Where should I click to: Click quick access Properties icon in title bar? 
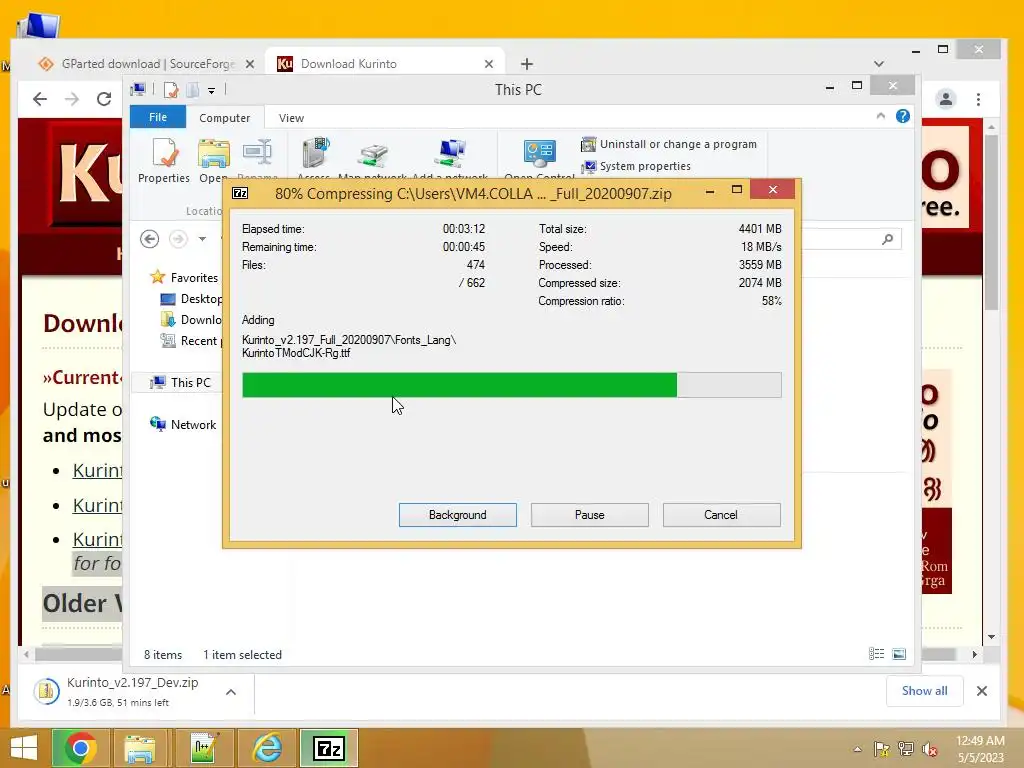click(171, 90)
